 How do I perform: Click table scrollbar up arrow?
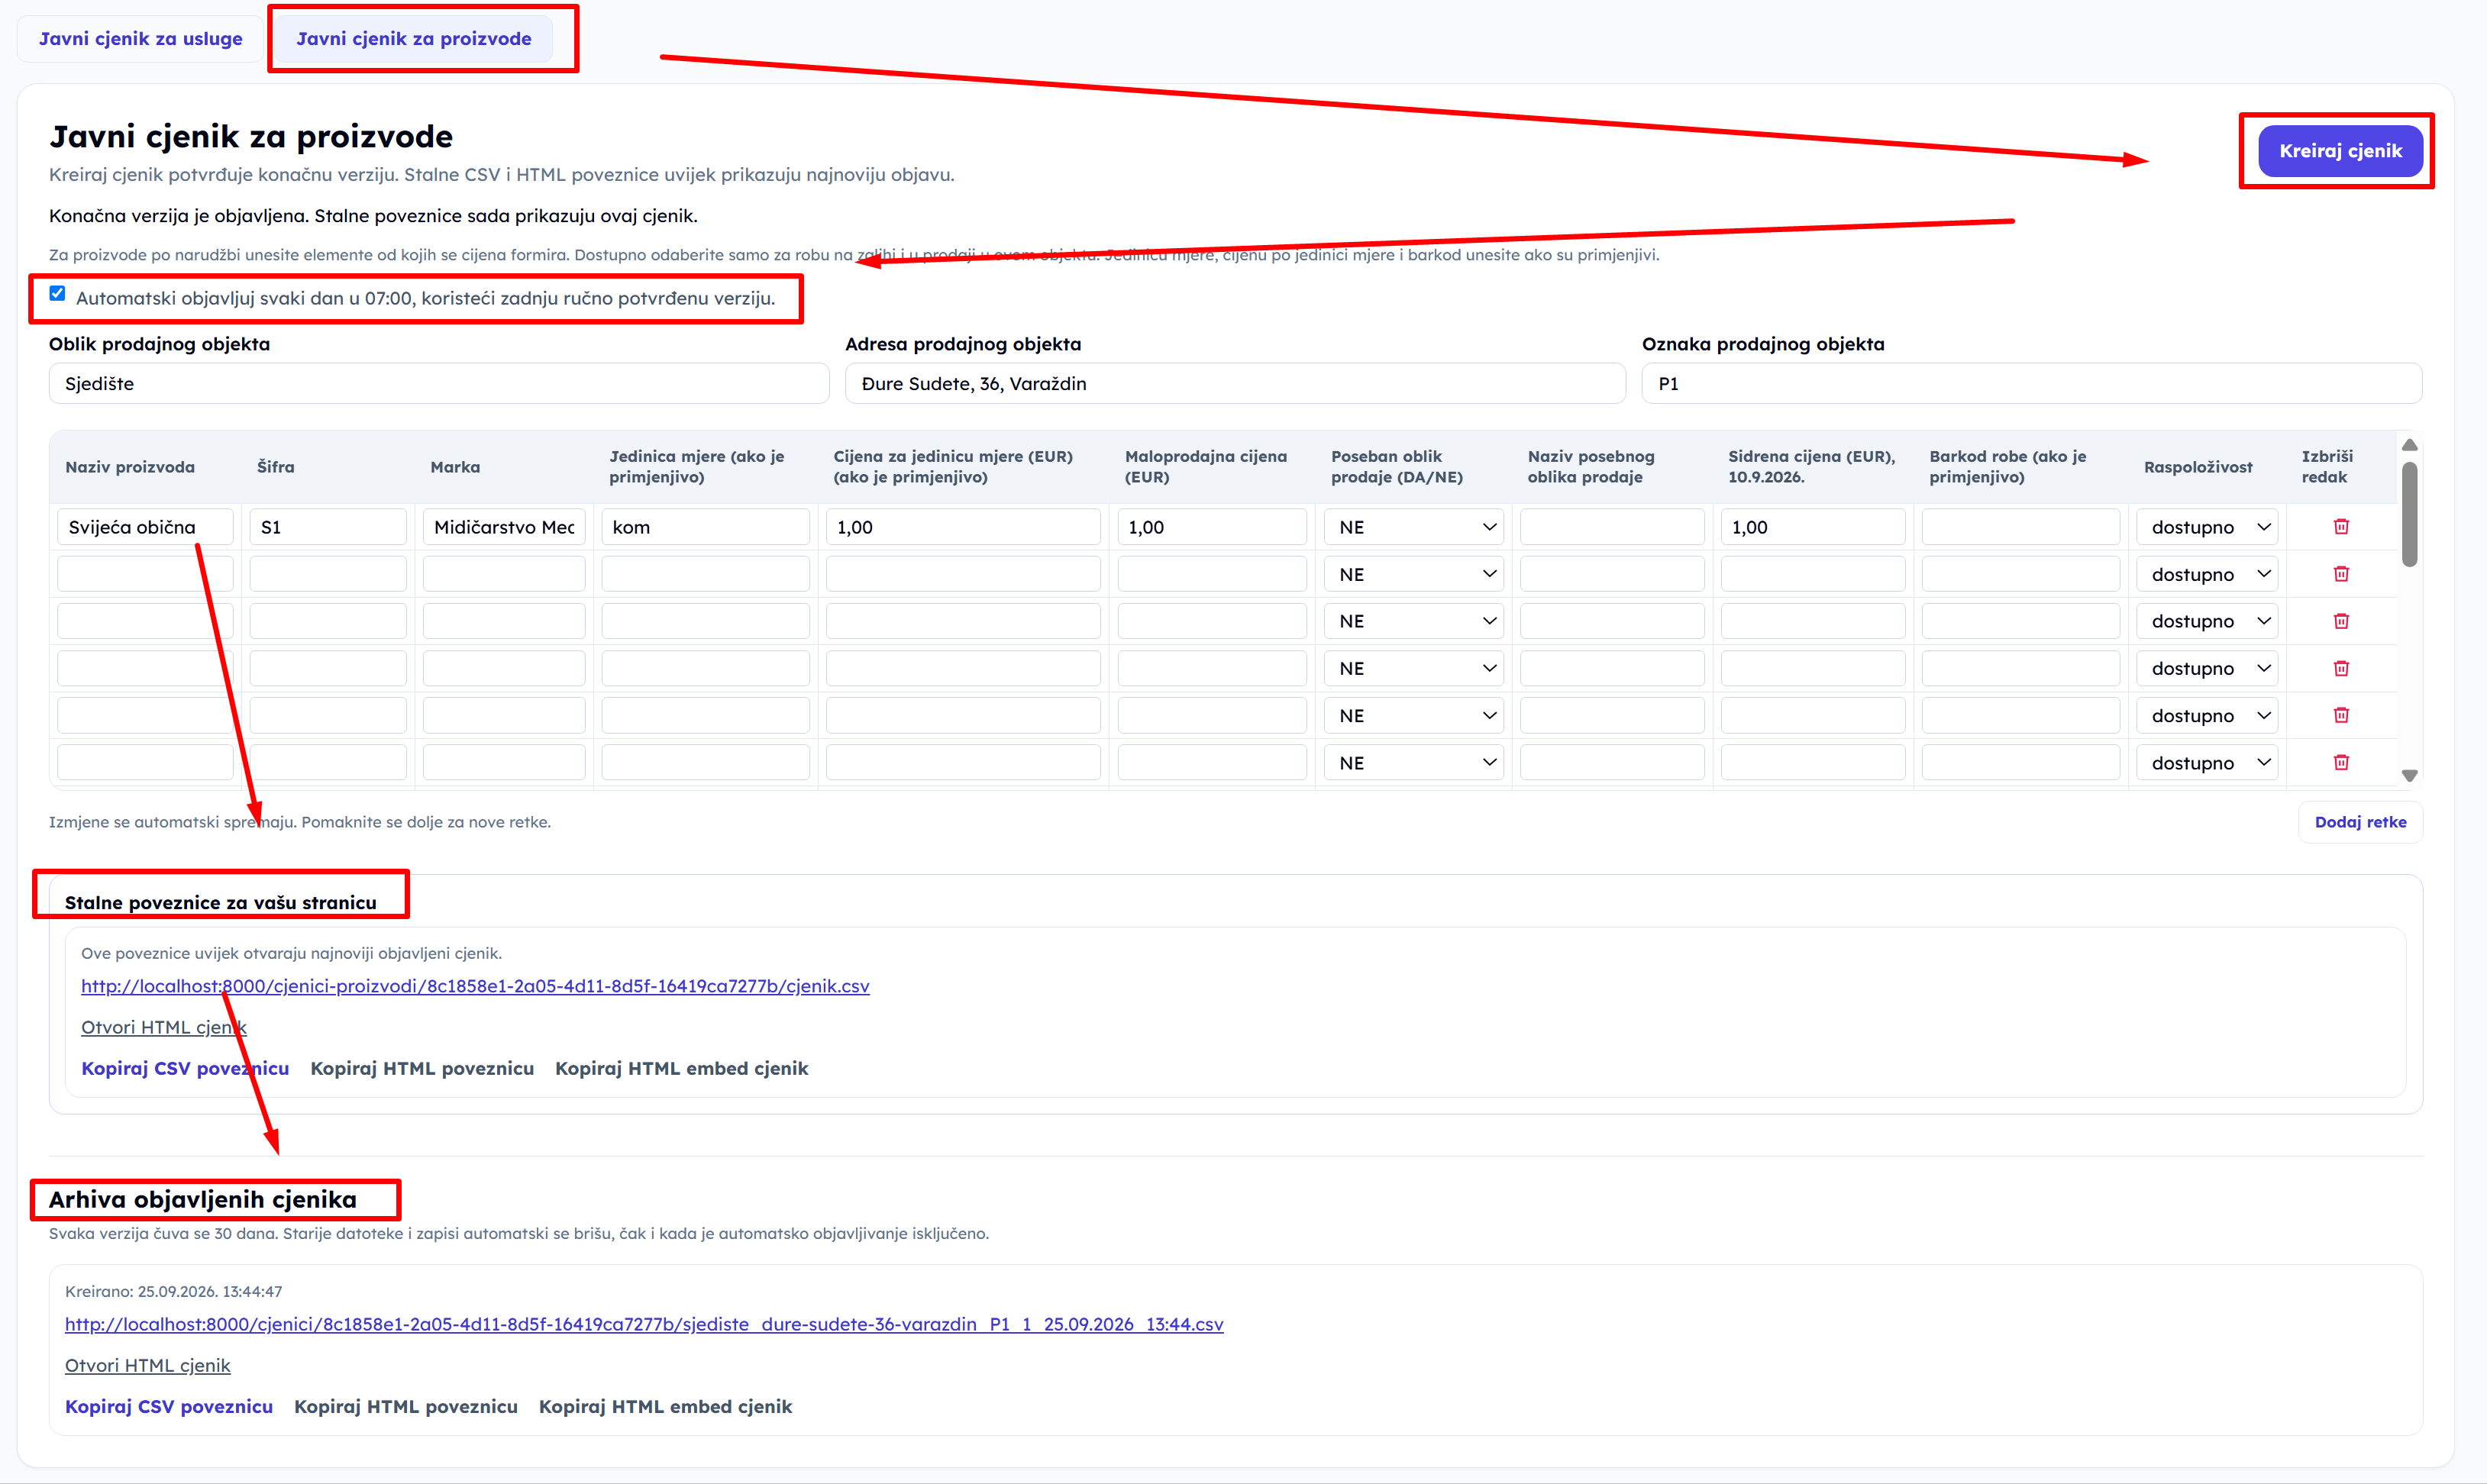click(2410, 445)
